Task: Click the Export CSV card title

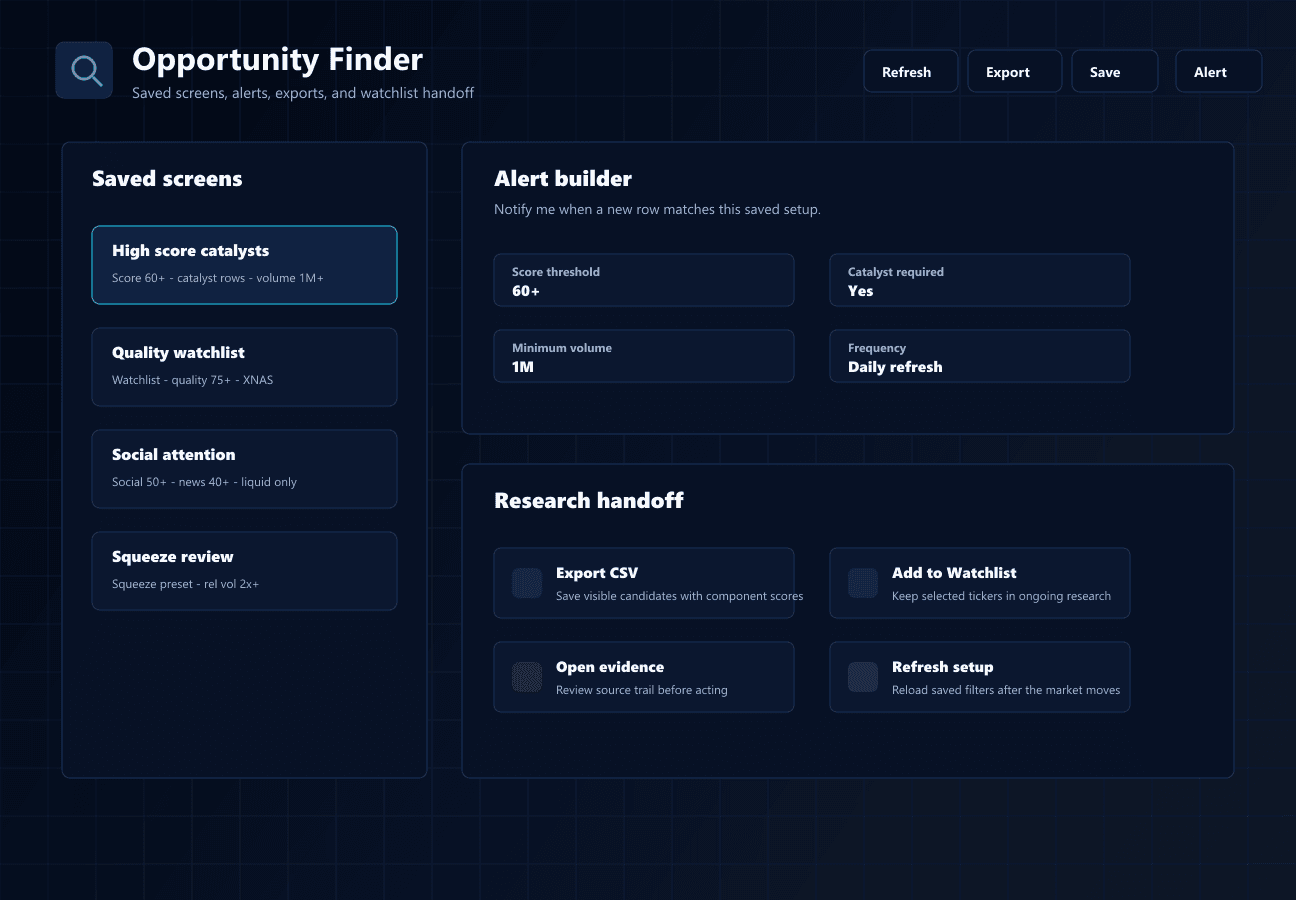Action: click(x=597, y=573)
